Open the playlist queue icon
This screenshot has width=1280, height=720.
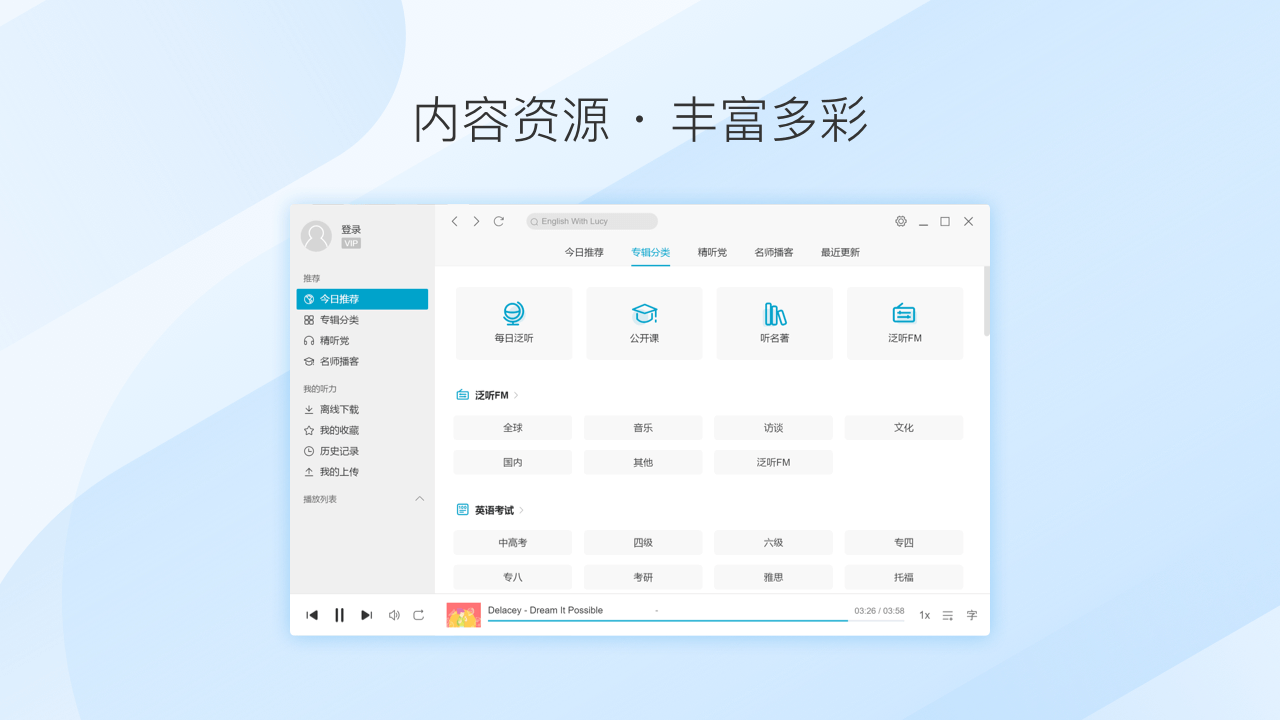[x=948, y=616]
